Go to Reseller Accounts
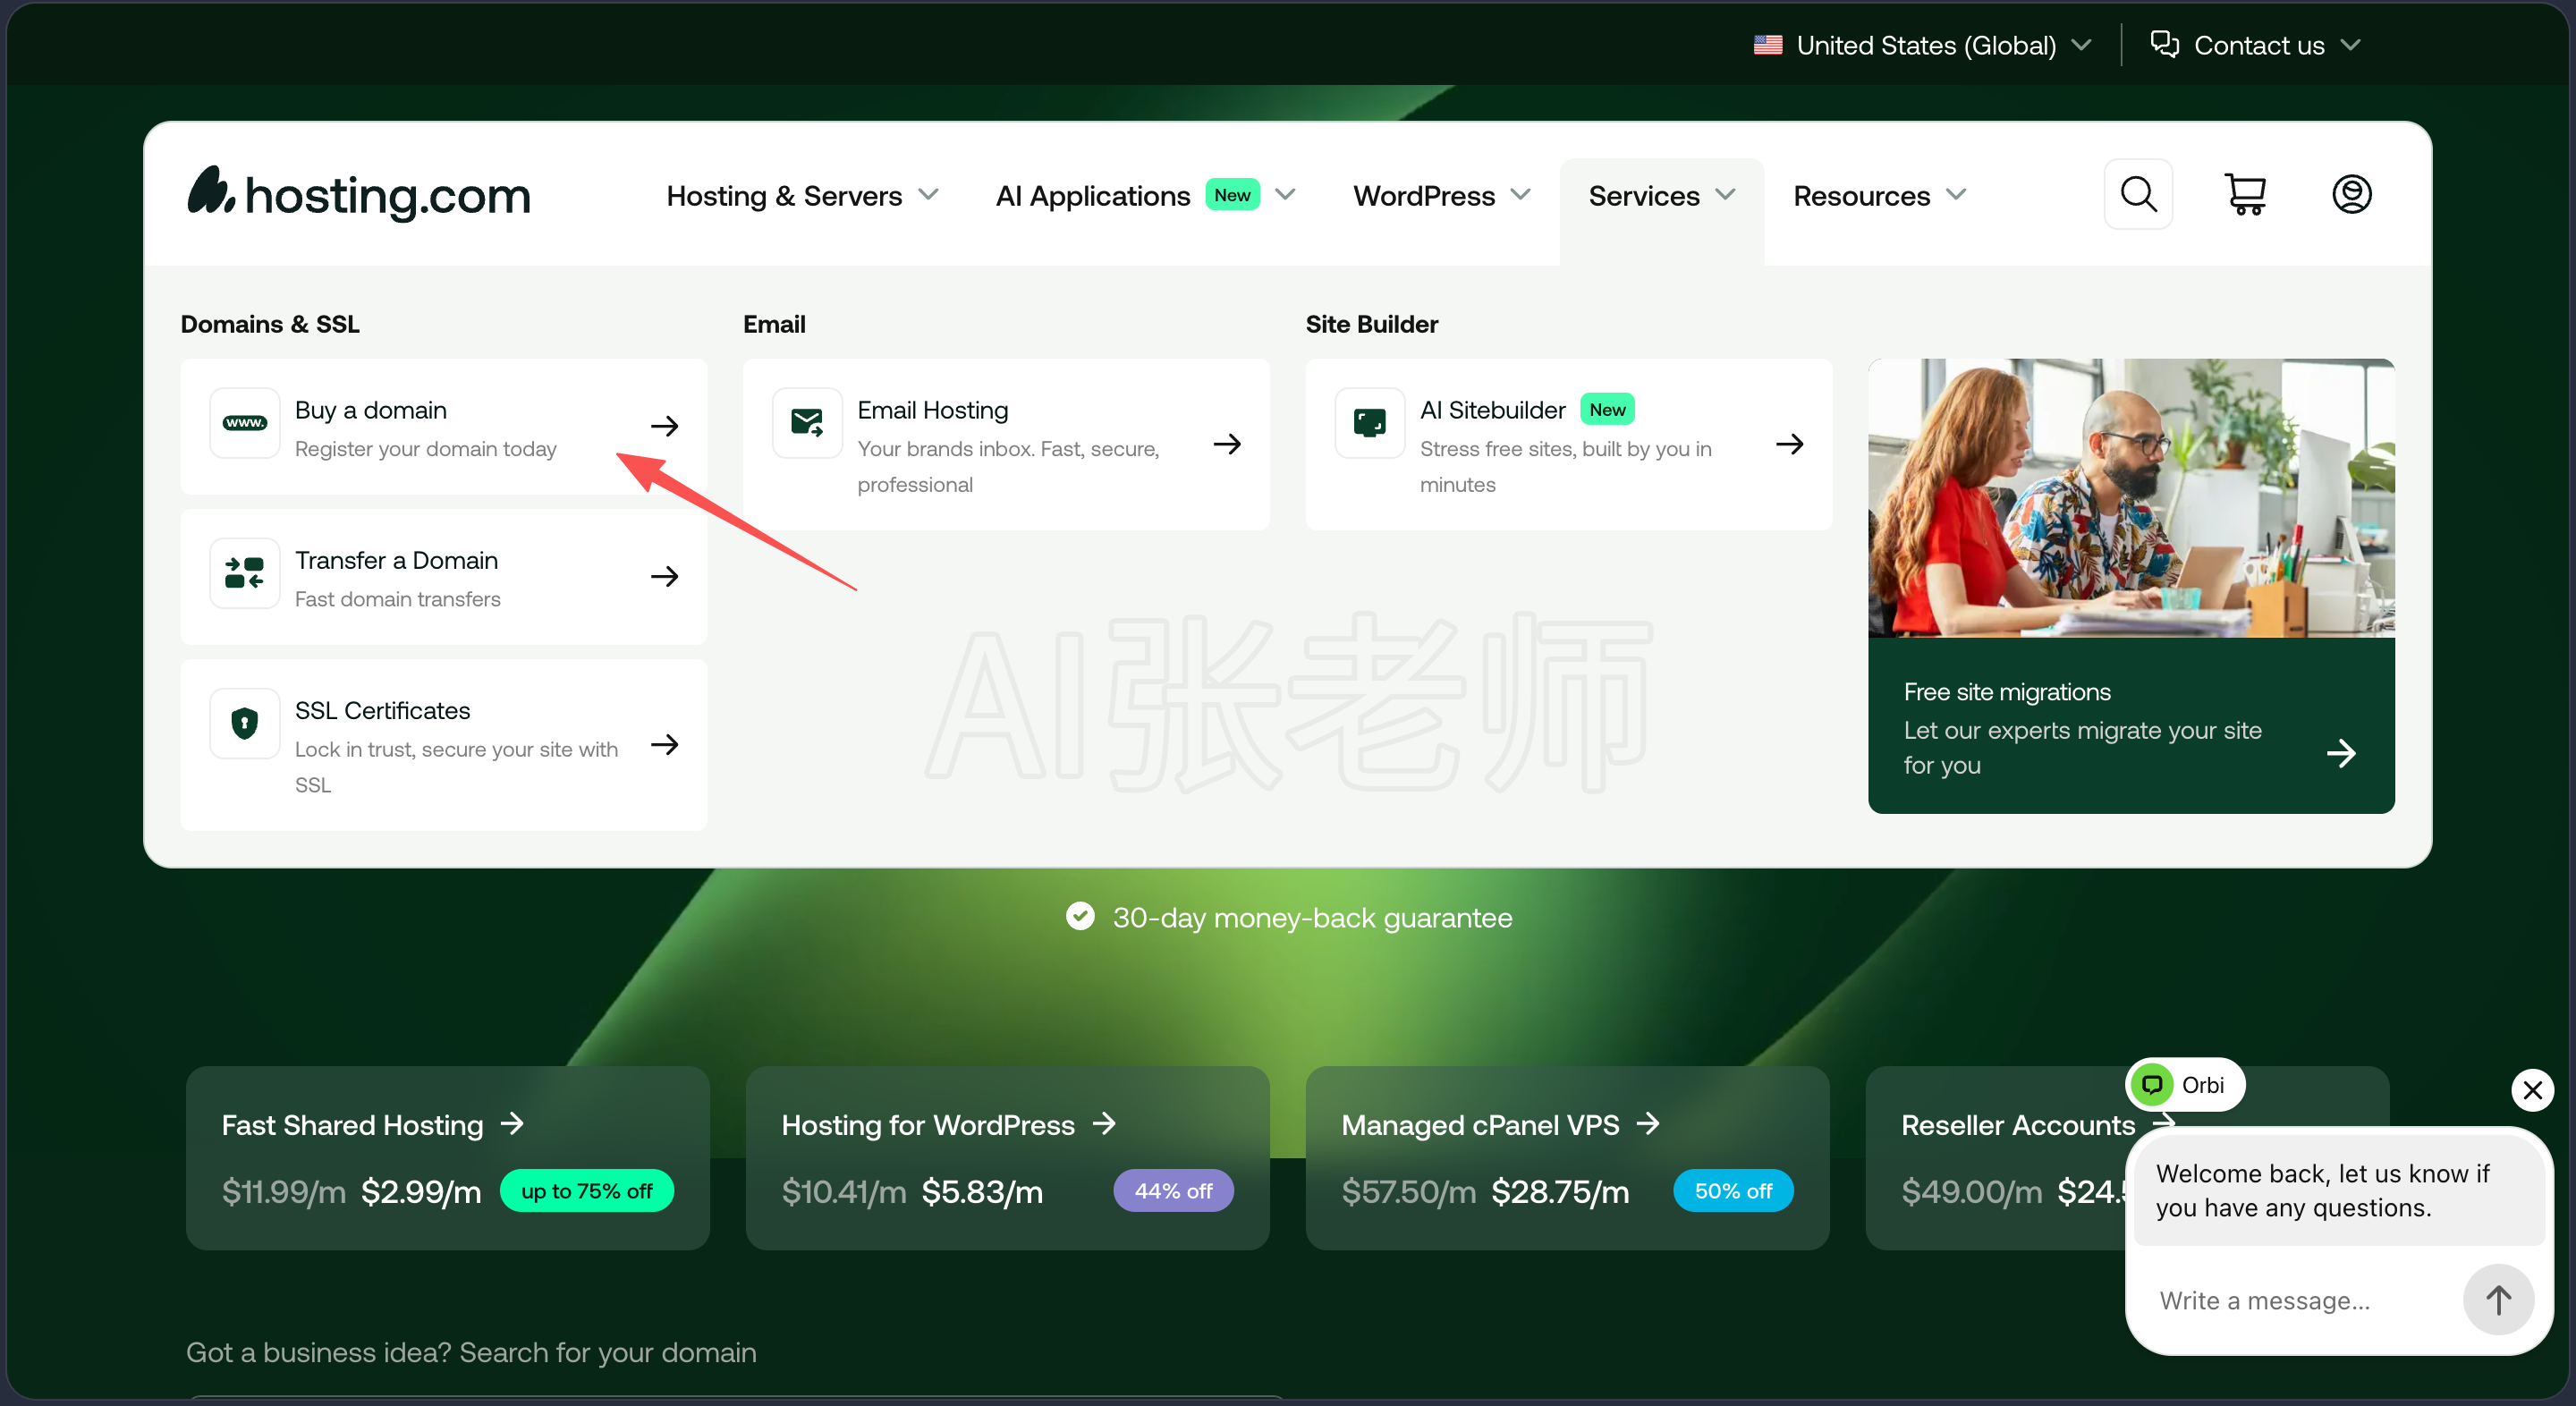The width and height of the screenshot is (2576, 1406). [2018, 1125]
